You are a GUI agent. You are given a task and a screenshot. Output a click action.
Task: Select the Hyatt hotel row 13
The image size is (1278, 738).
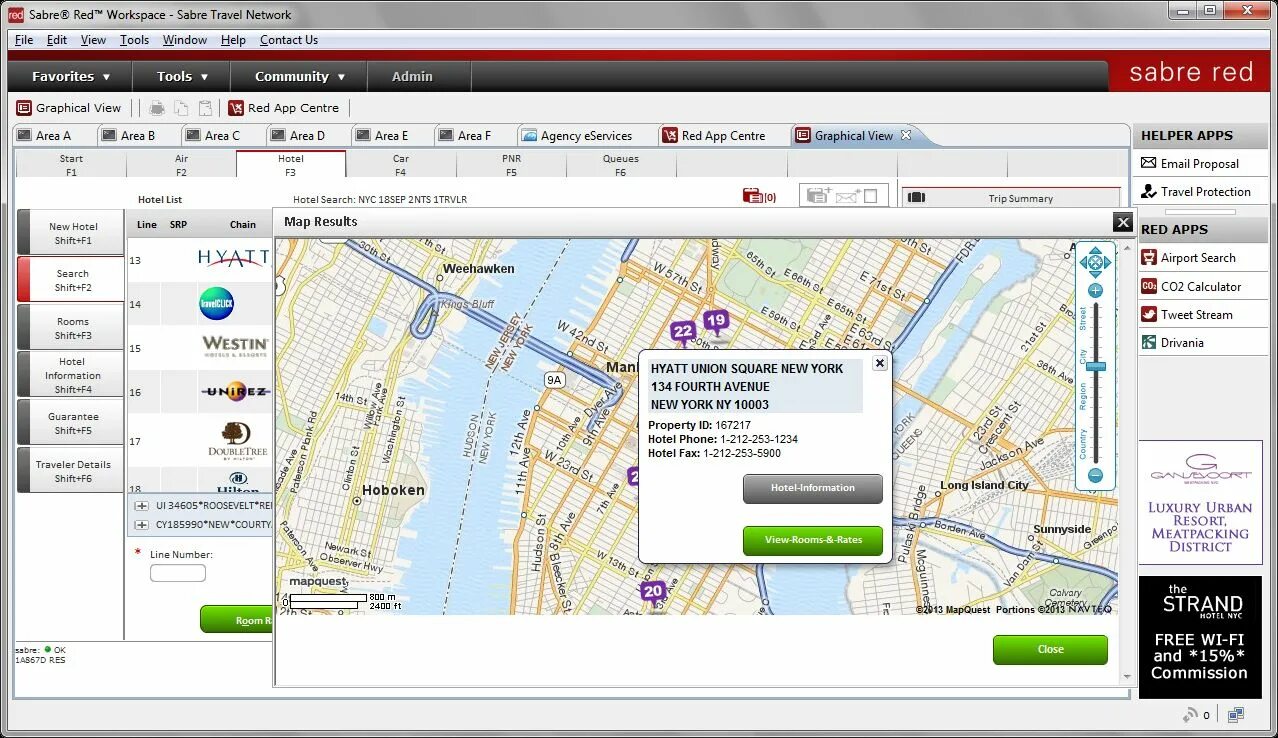pos(199,260)
